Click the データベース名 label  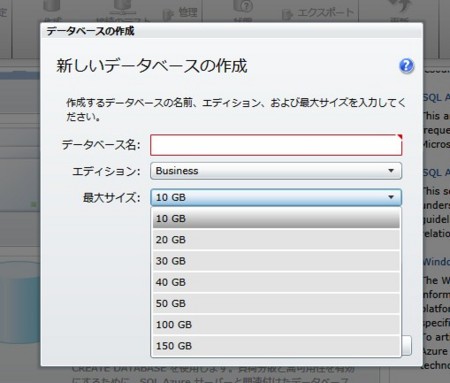click(x=101, y=145)
